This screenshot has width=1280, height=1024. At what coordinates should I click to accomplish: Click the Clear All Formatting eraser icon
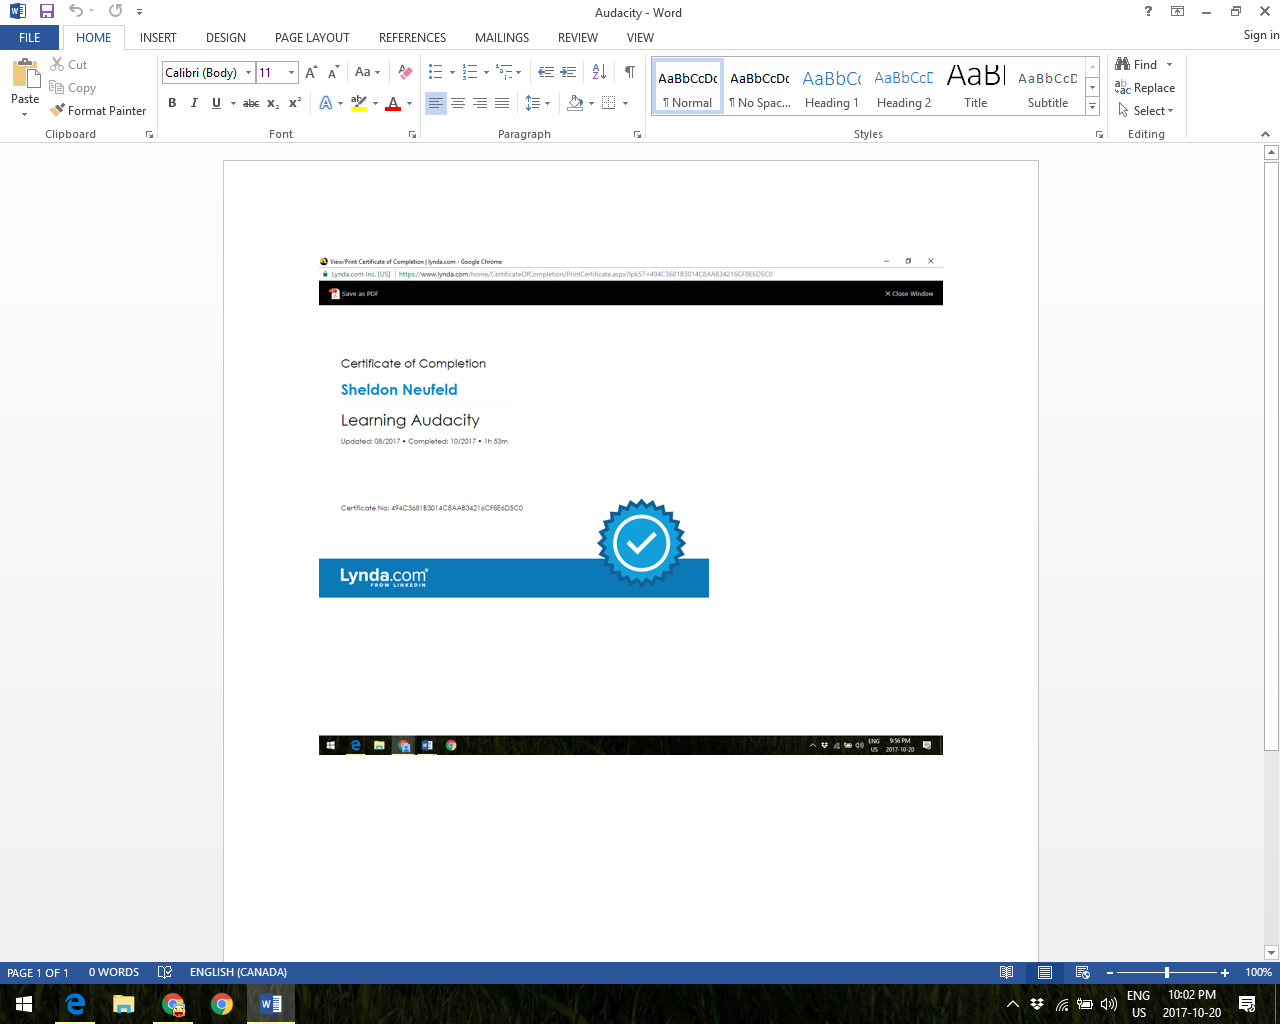[x=405, y=72]
